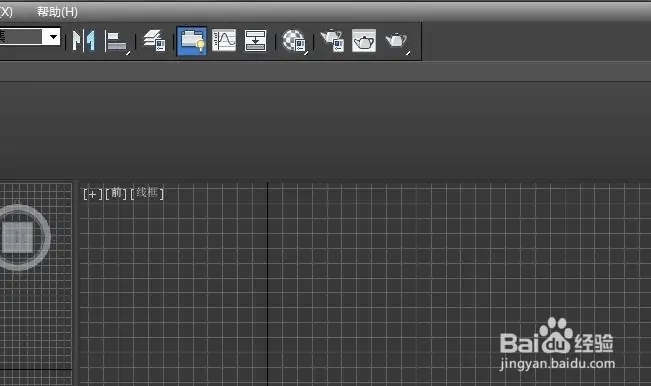
Task: Click the viewport [+] general menu label
Action: click(x=93, y=194)
